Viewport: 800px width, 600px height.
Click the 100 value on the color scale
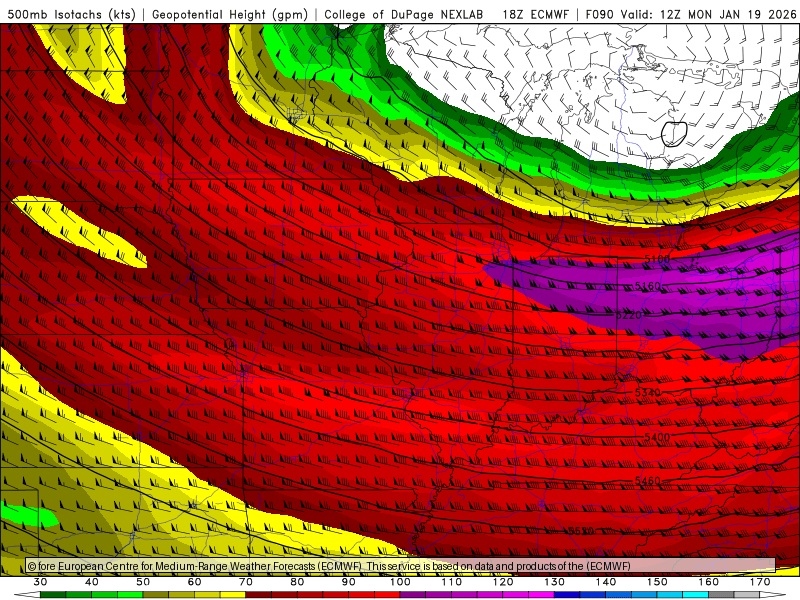point(400,582)
